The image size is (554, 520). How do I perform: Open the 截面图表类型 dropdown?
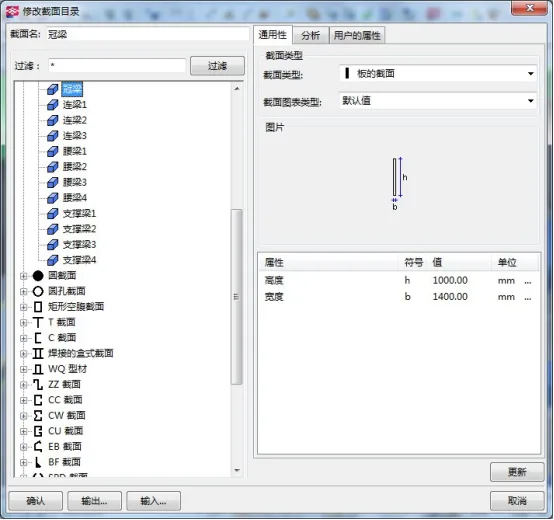click(438, 101)
